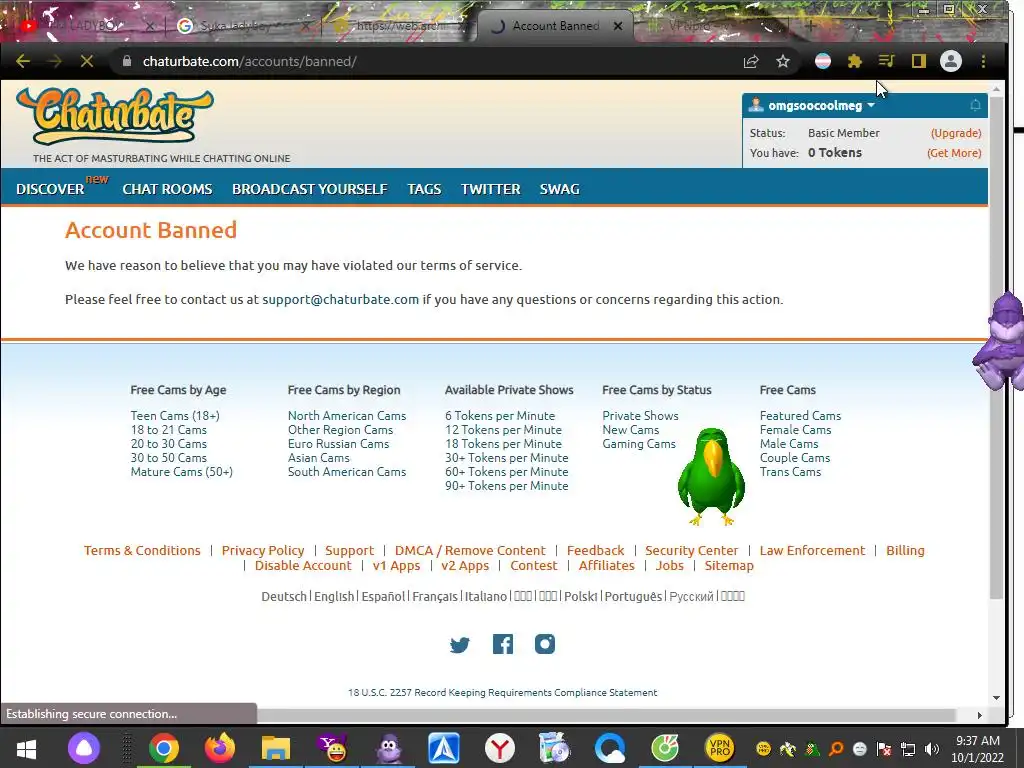Bookmark this page with the star icon
The width and height of the screenshot is (1024, 768).
coord(782,61)
